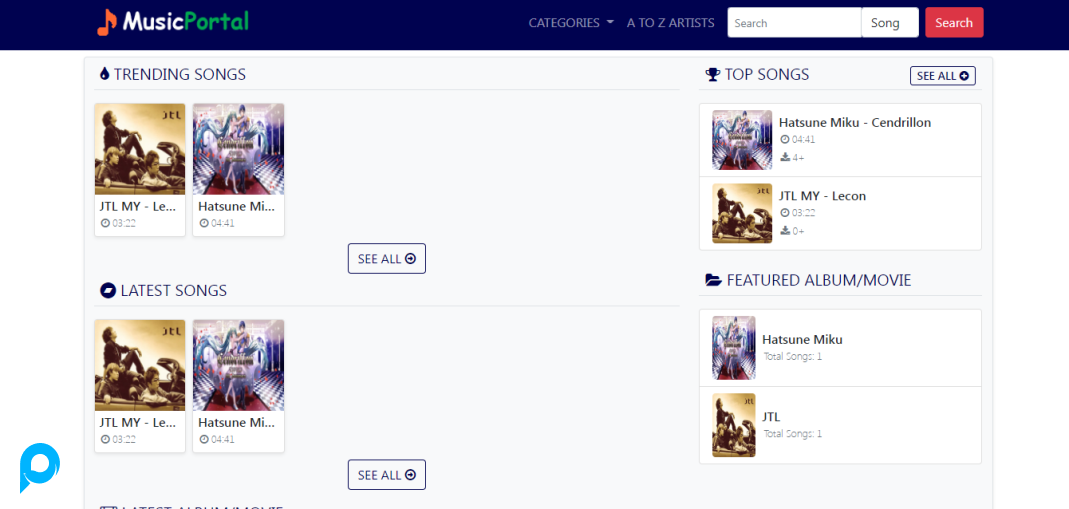1069x509 pixels.
Task: Focus the Search text field
Action: 794,22
